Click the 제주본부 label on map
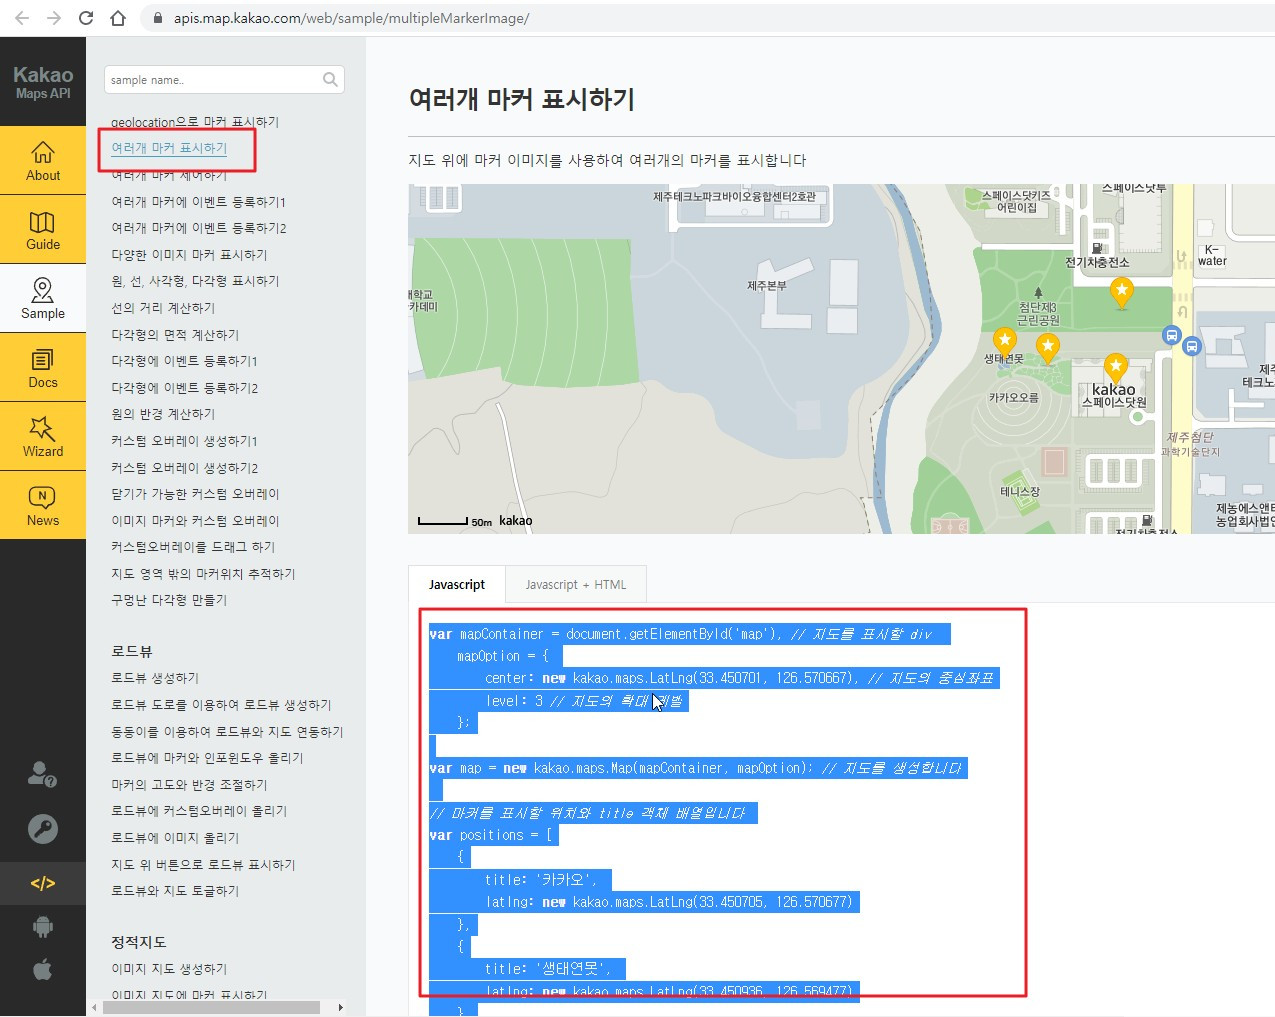 tap(767, 285)
